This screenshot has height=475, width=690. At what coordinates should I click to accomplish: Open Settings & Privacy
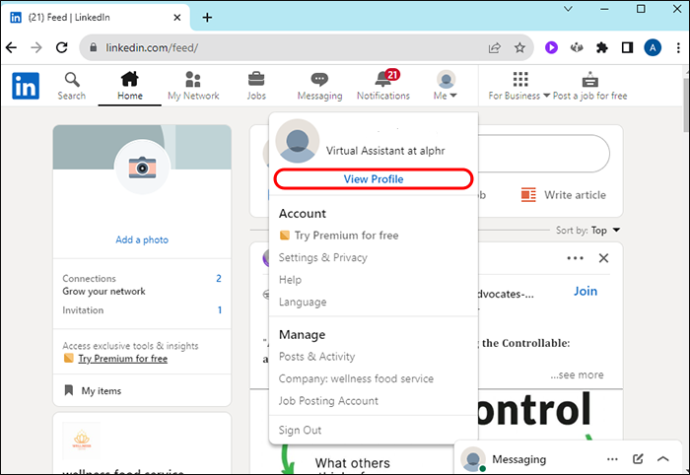323,258
